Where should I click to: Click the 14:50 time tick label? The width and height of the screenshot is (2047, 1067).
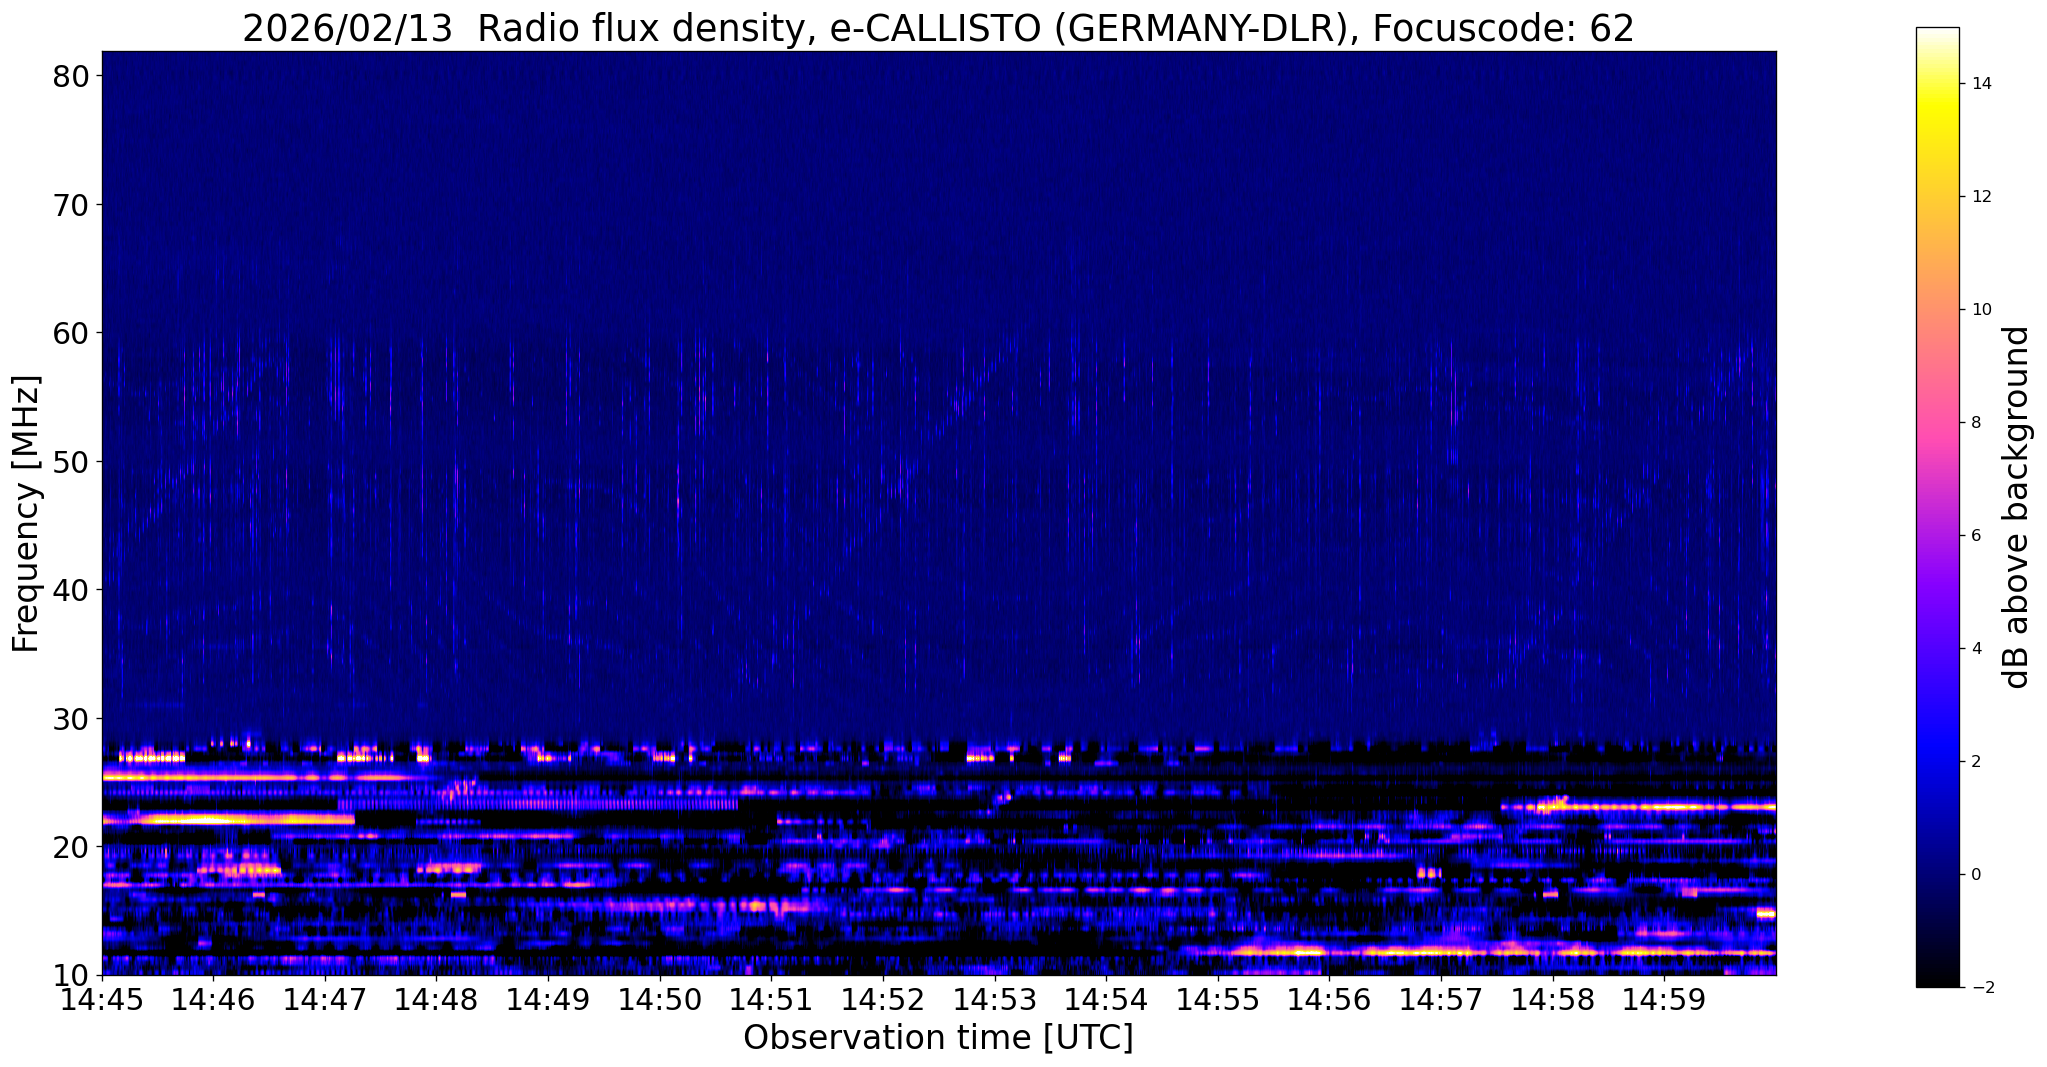tap(660, 998)
